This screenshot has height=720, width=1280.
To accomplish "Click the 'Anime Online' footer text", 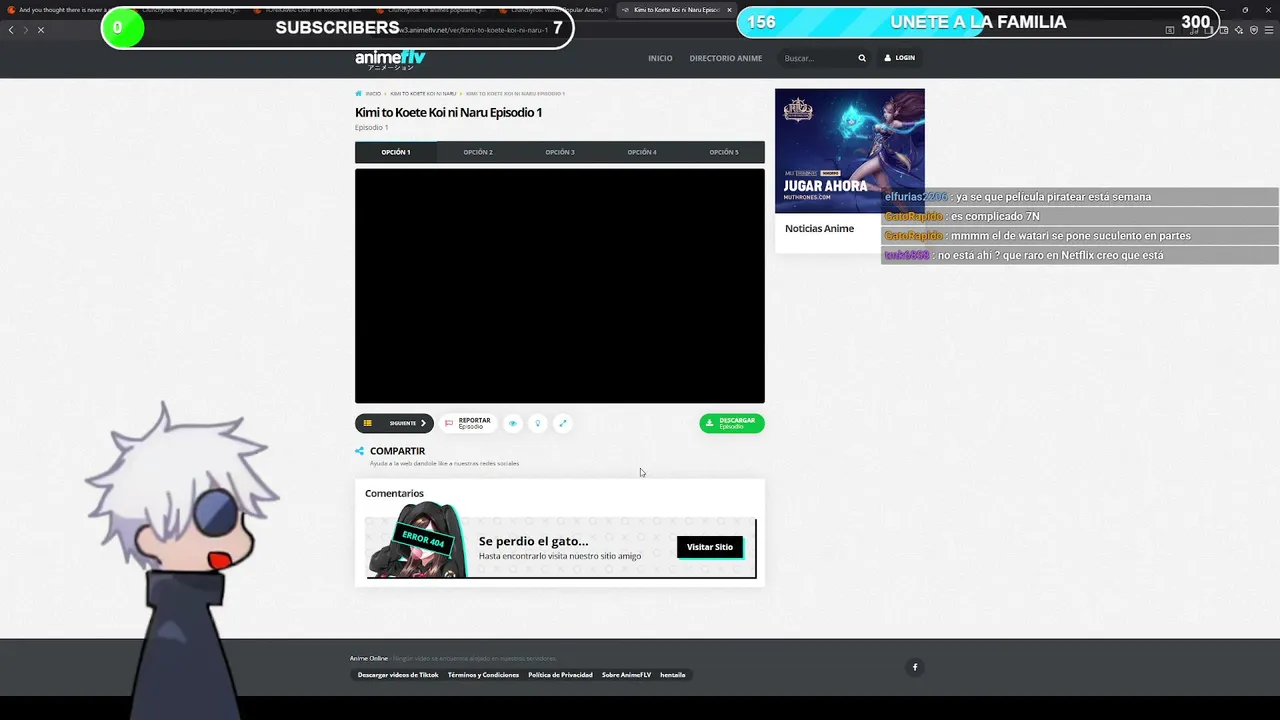I will pyautogui.click(x=369, y=658).
